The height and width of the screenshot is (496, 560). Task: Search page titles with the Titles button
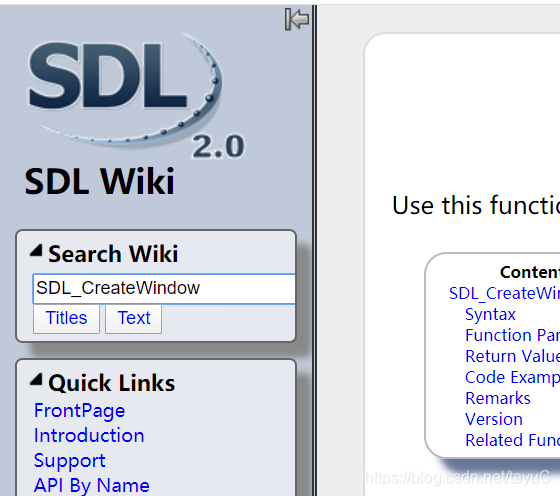[x=66, y=318]
